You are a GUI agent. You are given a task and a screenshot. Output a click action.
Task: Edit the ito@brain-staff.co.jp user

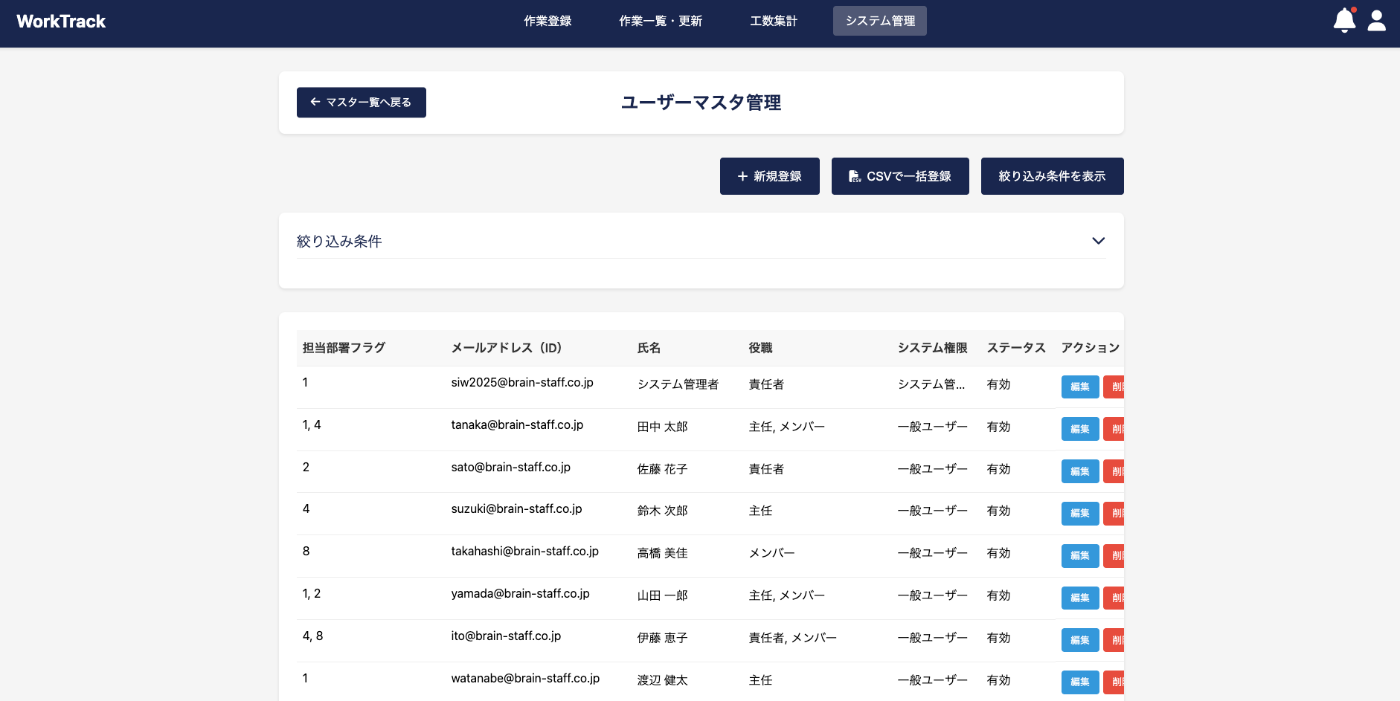[x=1080, y=640]
